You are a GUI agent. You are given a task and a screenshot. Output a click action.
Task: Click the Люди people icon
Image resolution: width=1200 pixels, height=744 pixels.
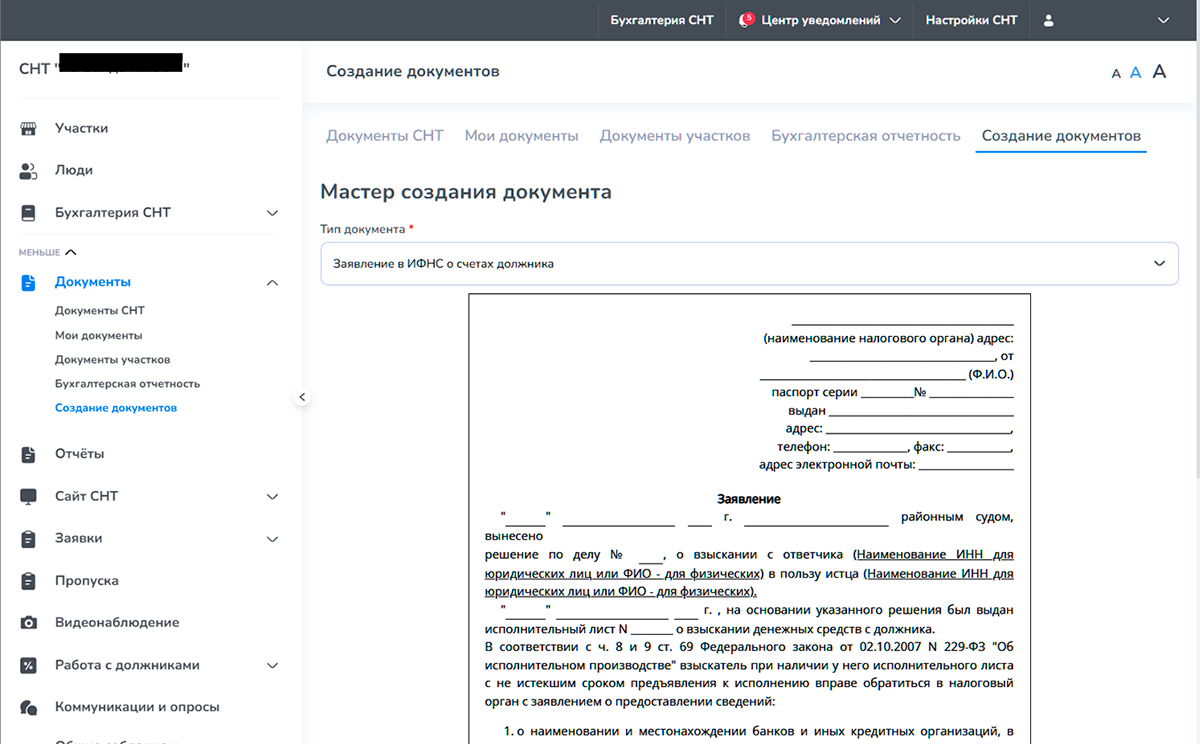coord(29,170)
